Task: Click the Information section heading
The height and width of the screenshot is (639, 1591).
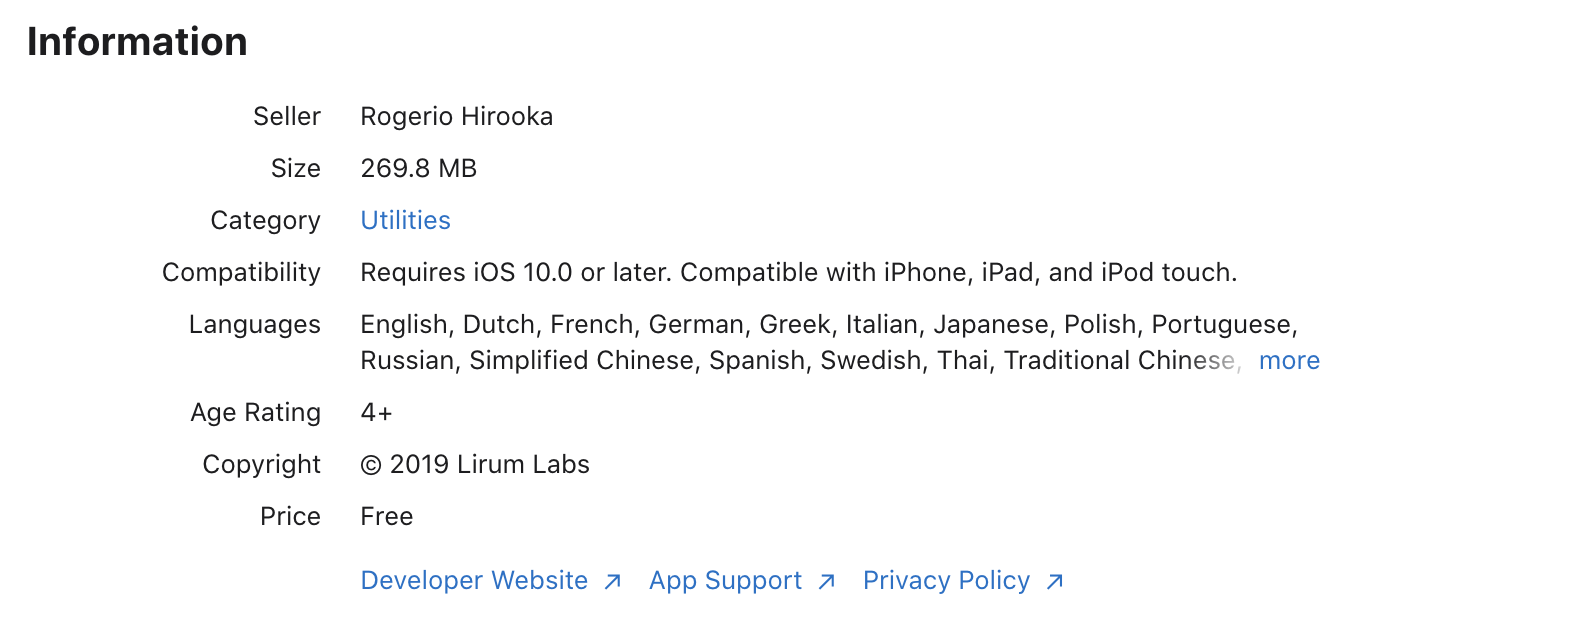Action: click(137, 42)
